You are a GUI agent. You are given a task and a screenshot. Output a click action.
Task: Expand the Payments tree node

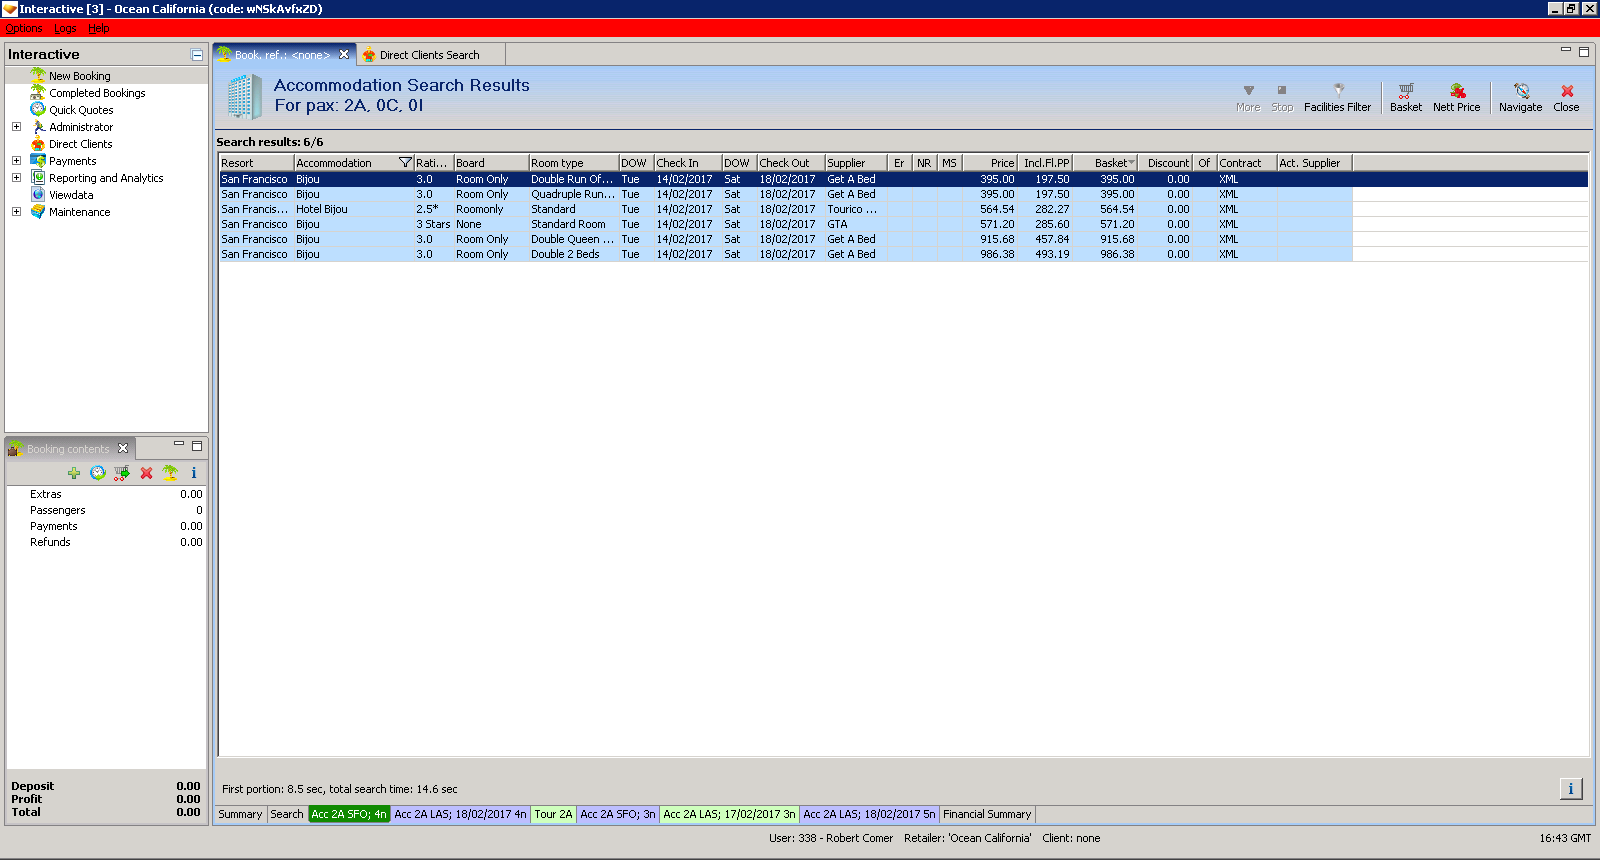[x=16, y=161]
